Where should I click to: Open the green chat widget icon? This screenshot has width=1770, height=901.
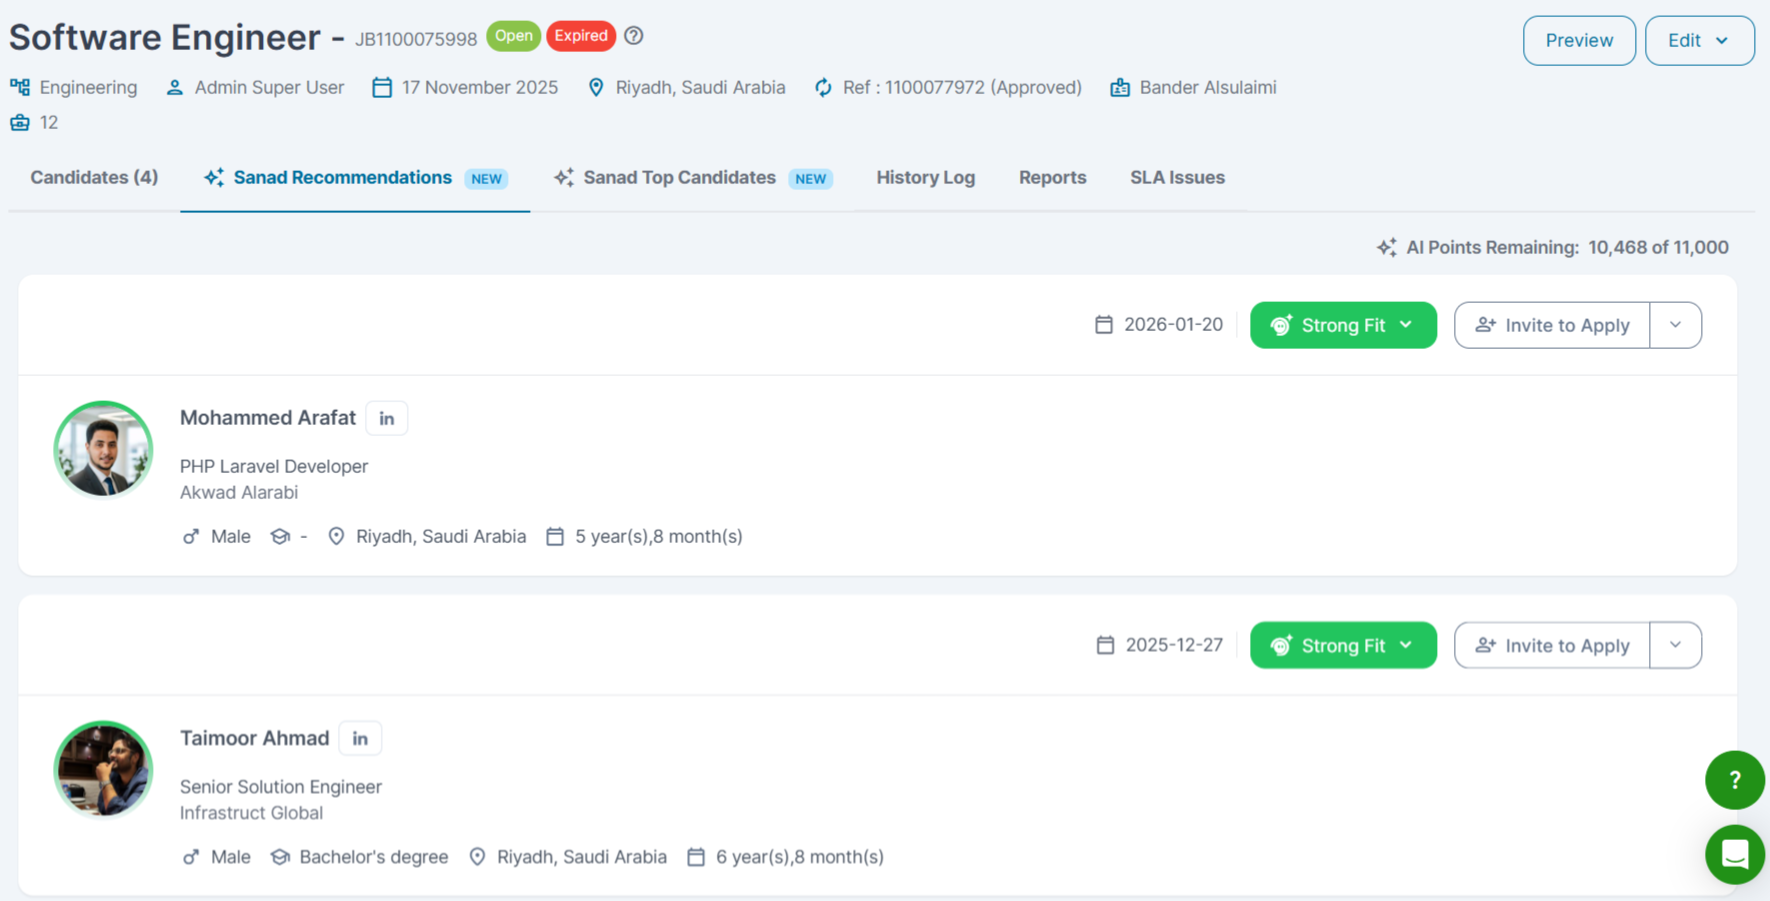[x=1734, y=855]
